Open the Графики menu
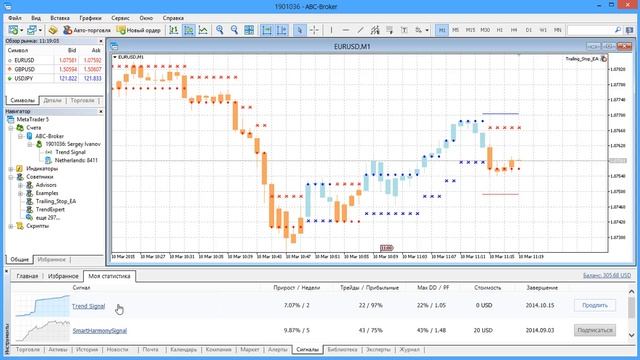 point(90,18)
